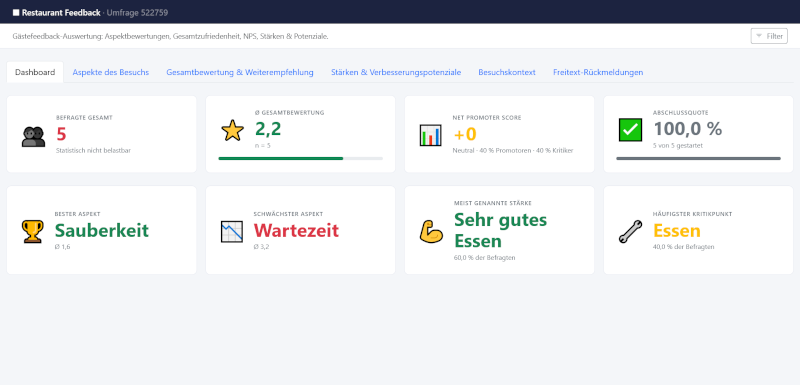Click '5 von 5 gestartet' text
800x385 pixels.
tap(678, 145)
